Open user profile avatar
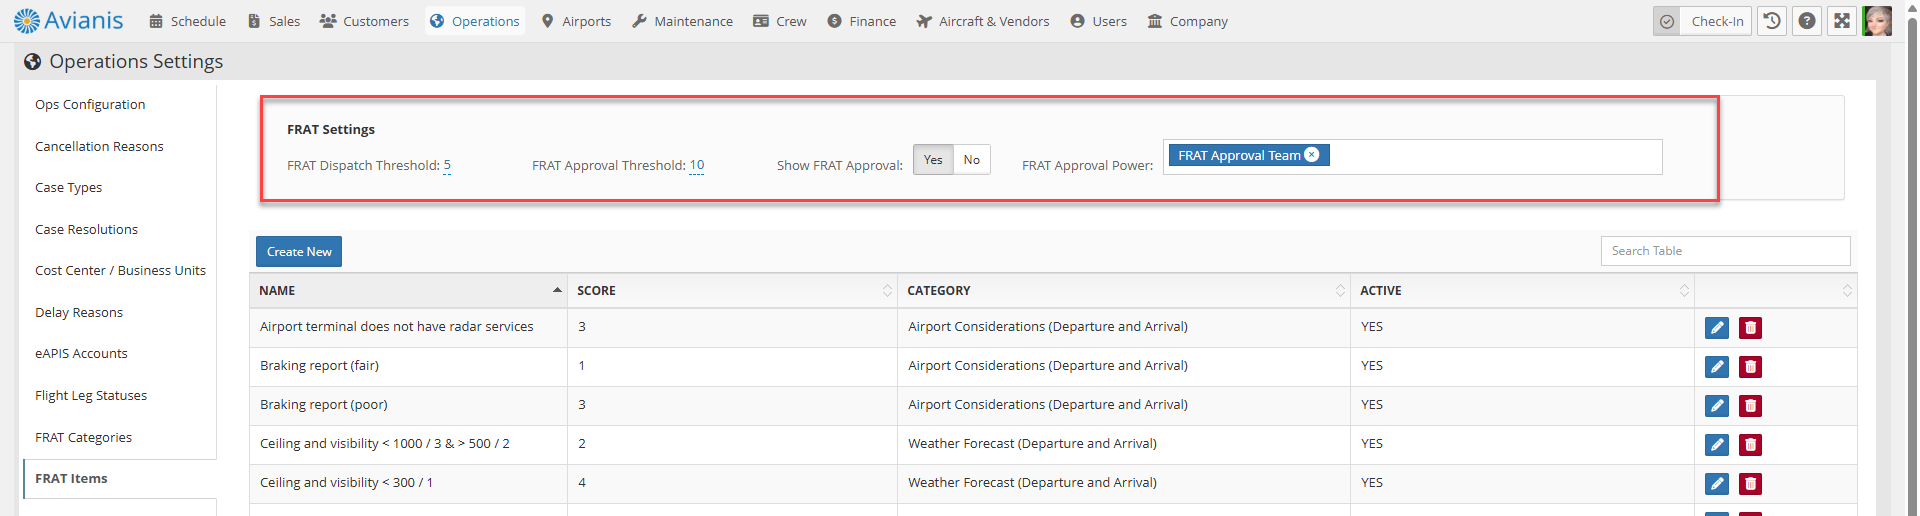This screenshot has height=516, width=1920. 1877,21
